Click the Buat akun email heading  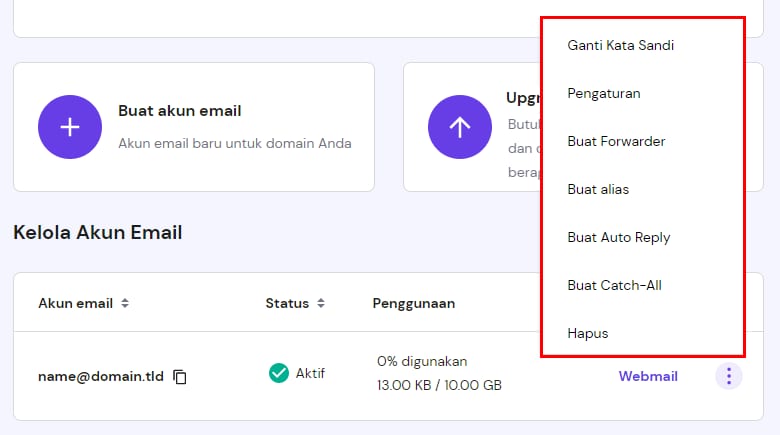[x=180, y=111]
